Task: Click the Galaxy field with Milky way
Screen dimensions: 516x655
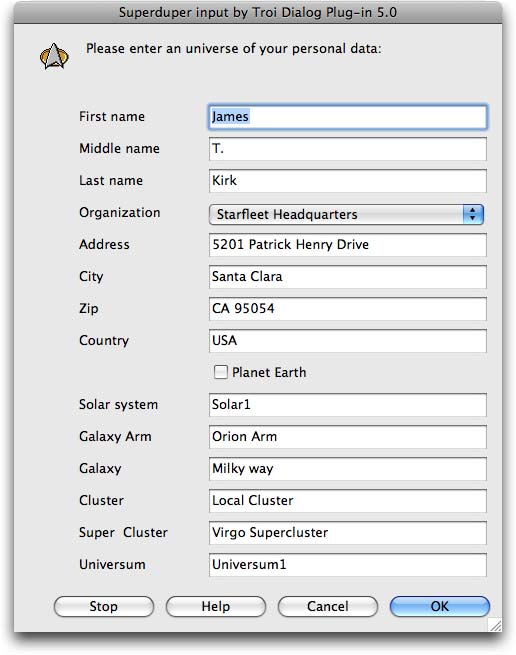Action: pos(348,469)
